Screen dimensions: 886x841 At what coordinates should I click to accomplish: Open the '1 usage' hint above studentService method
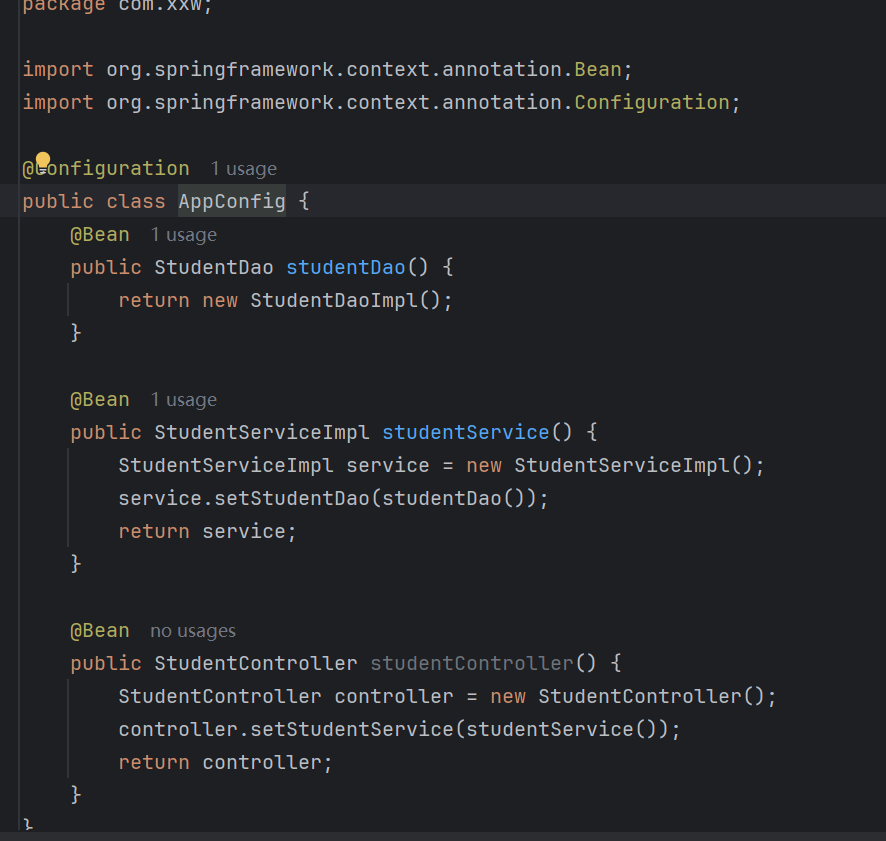pyautogui.click(x=184, y=400)
